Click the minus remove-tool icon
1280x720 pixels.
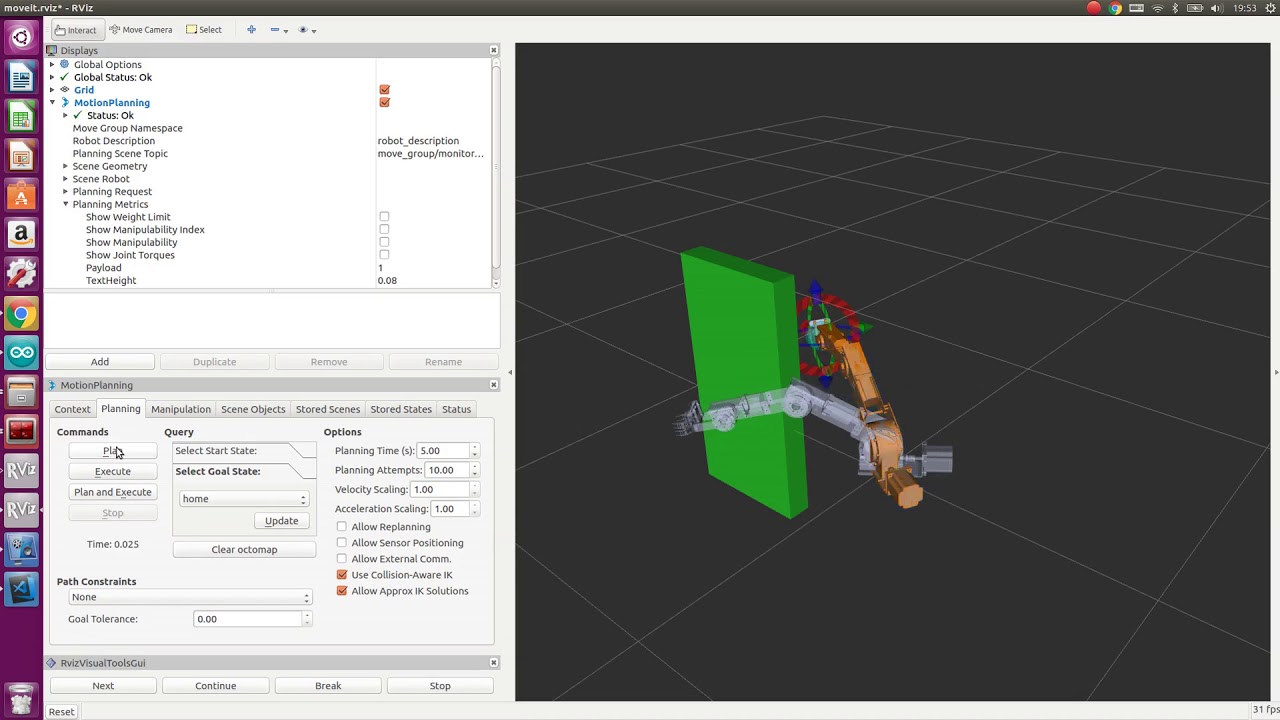coord(275,30)
